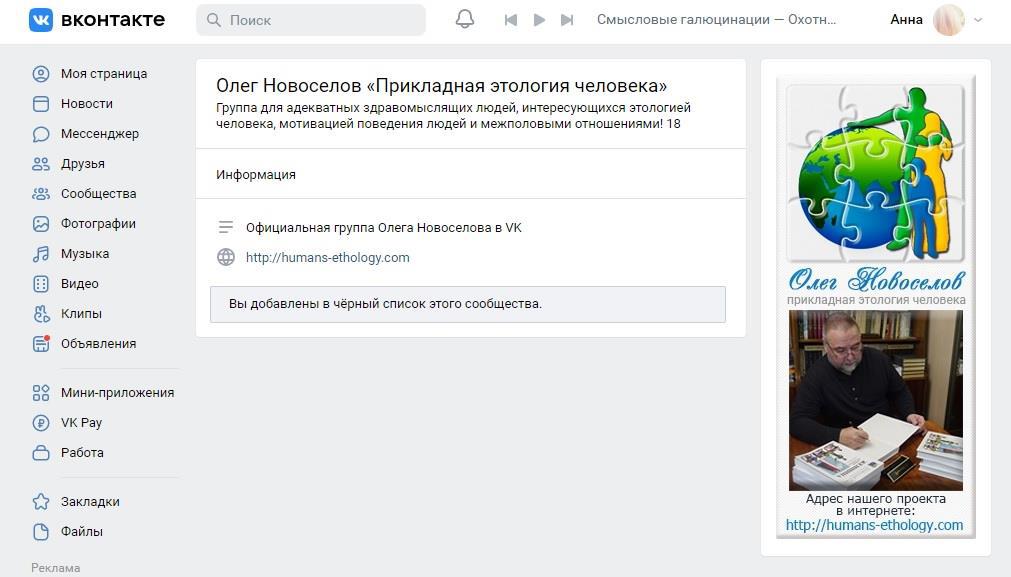Open VK Pay in the sidebar
1011x577 pixels.
click(81, 423)
